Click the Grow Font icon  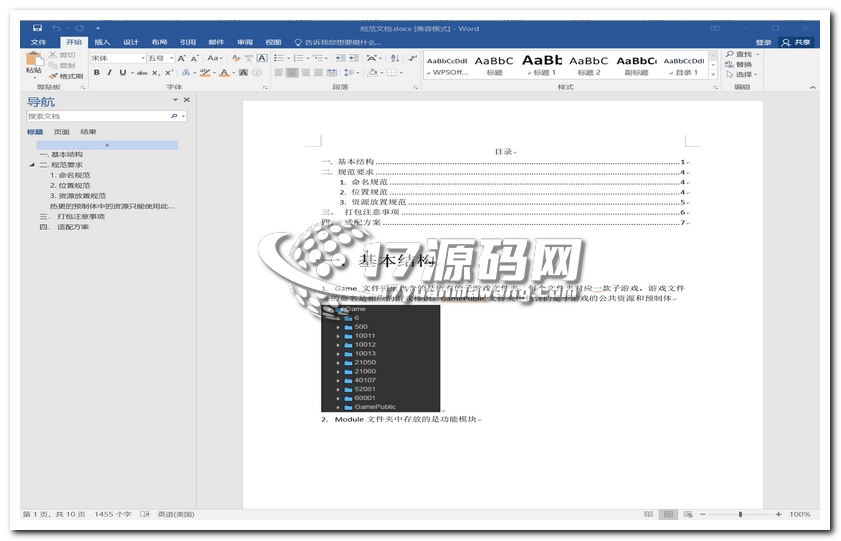182,58
